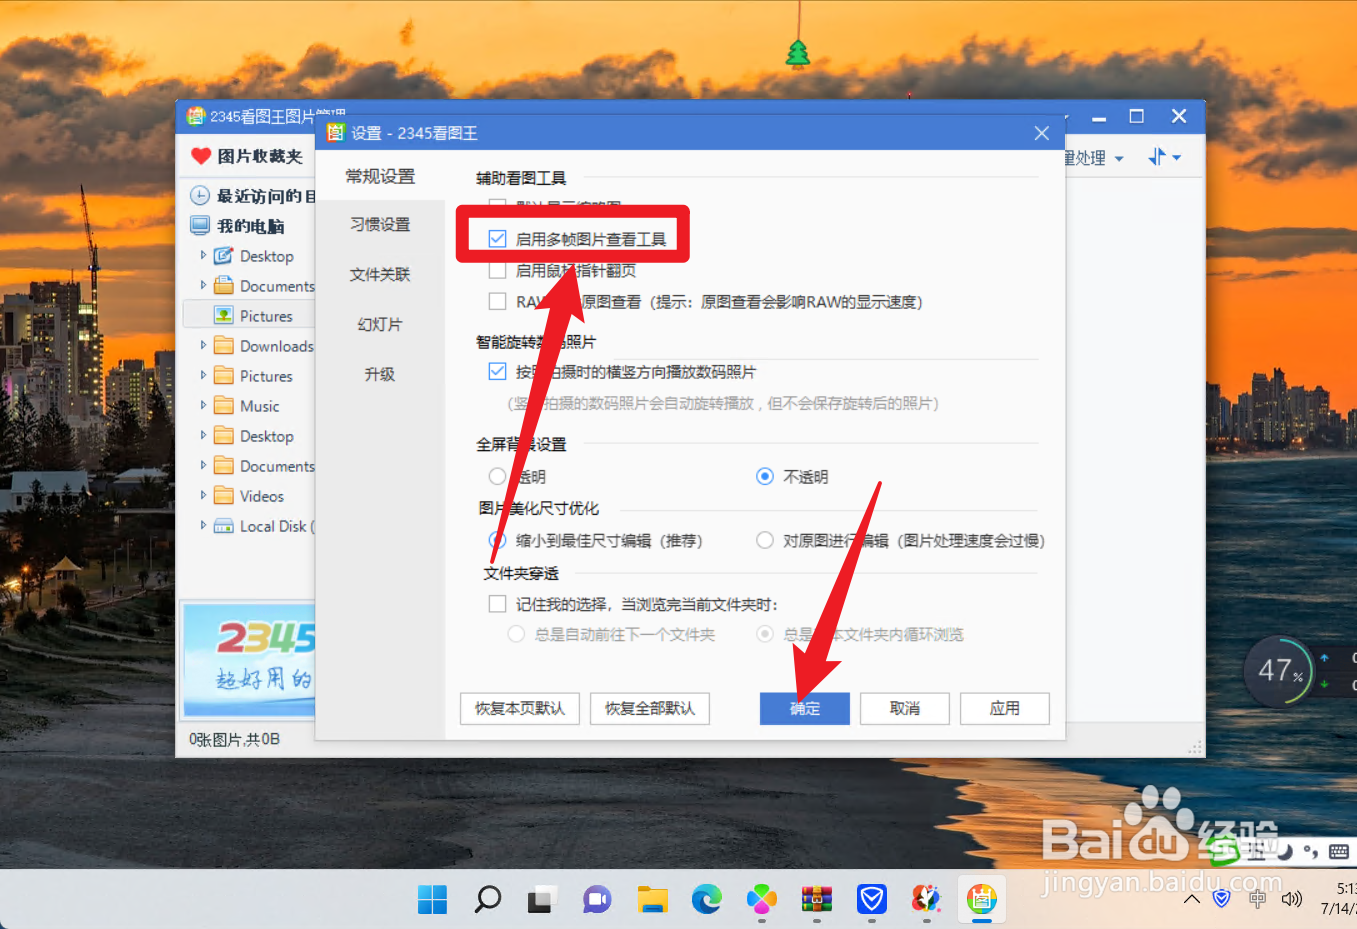Expand the Local Disk arrow
Image resolution: width=1357 pixels, height=929 pixels.
coord(203,525)
